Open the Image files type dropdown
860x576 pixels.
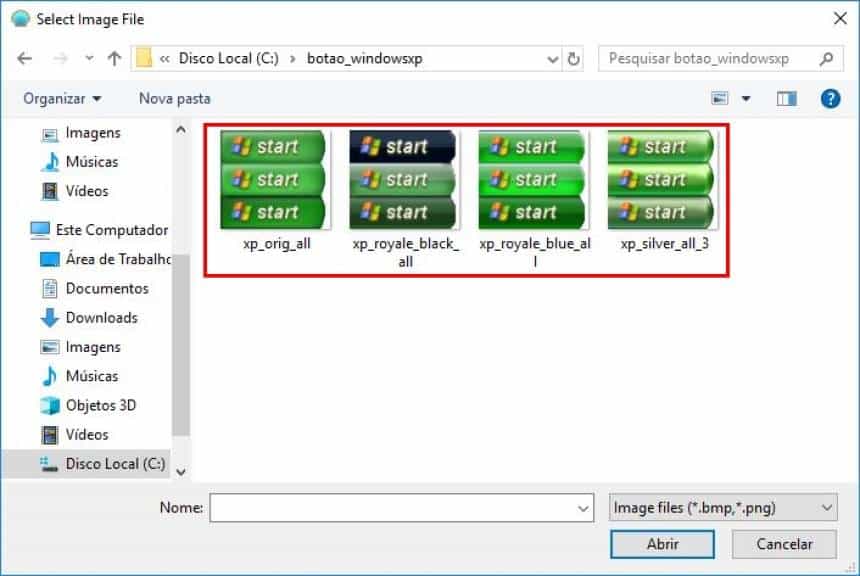(723, 508)
